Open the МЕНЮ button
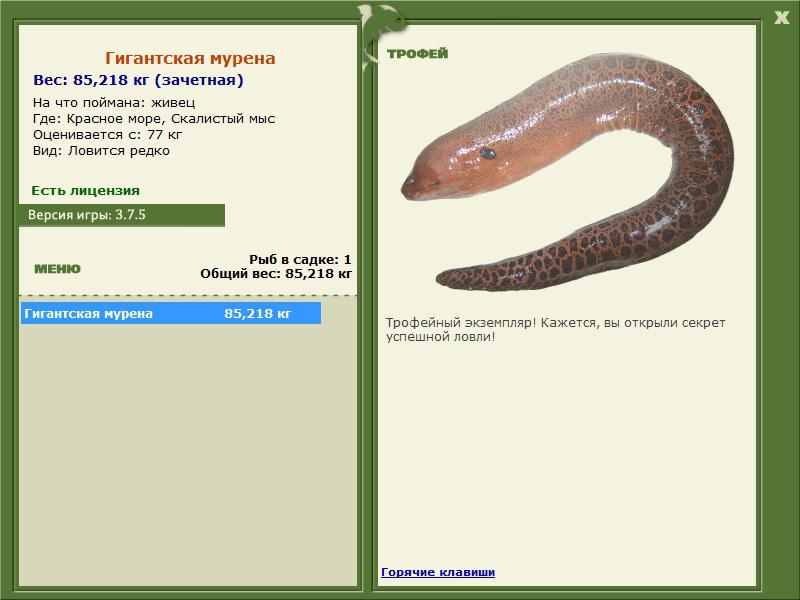The width and height of the screenshot is (800, 600). [x=57, y=269]
